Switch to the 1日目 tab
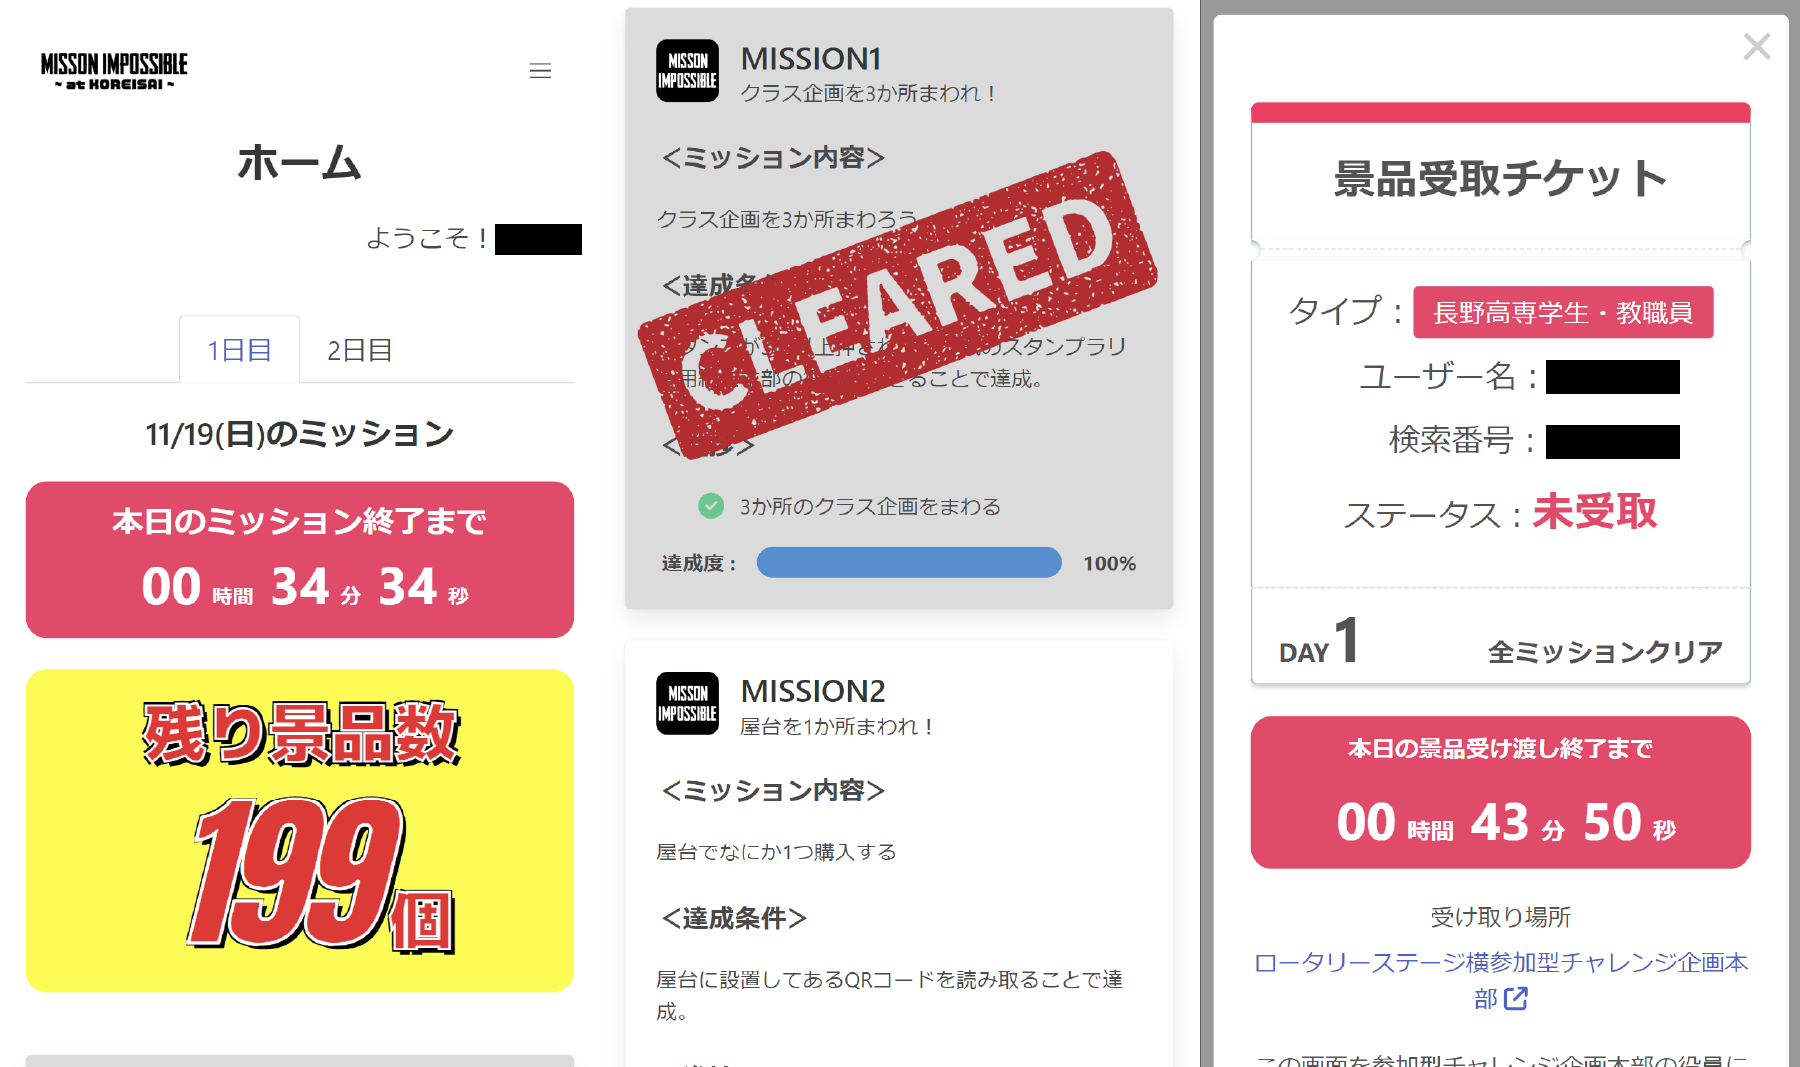 pos(239,350)
